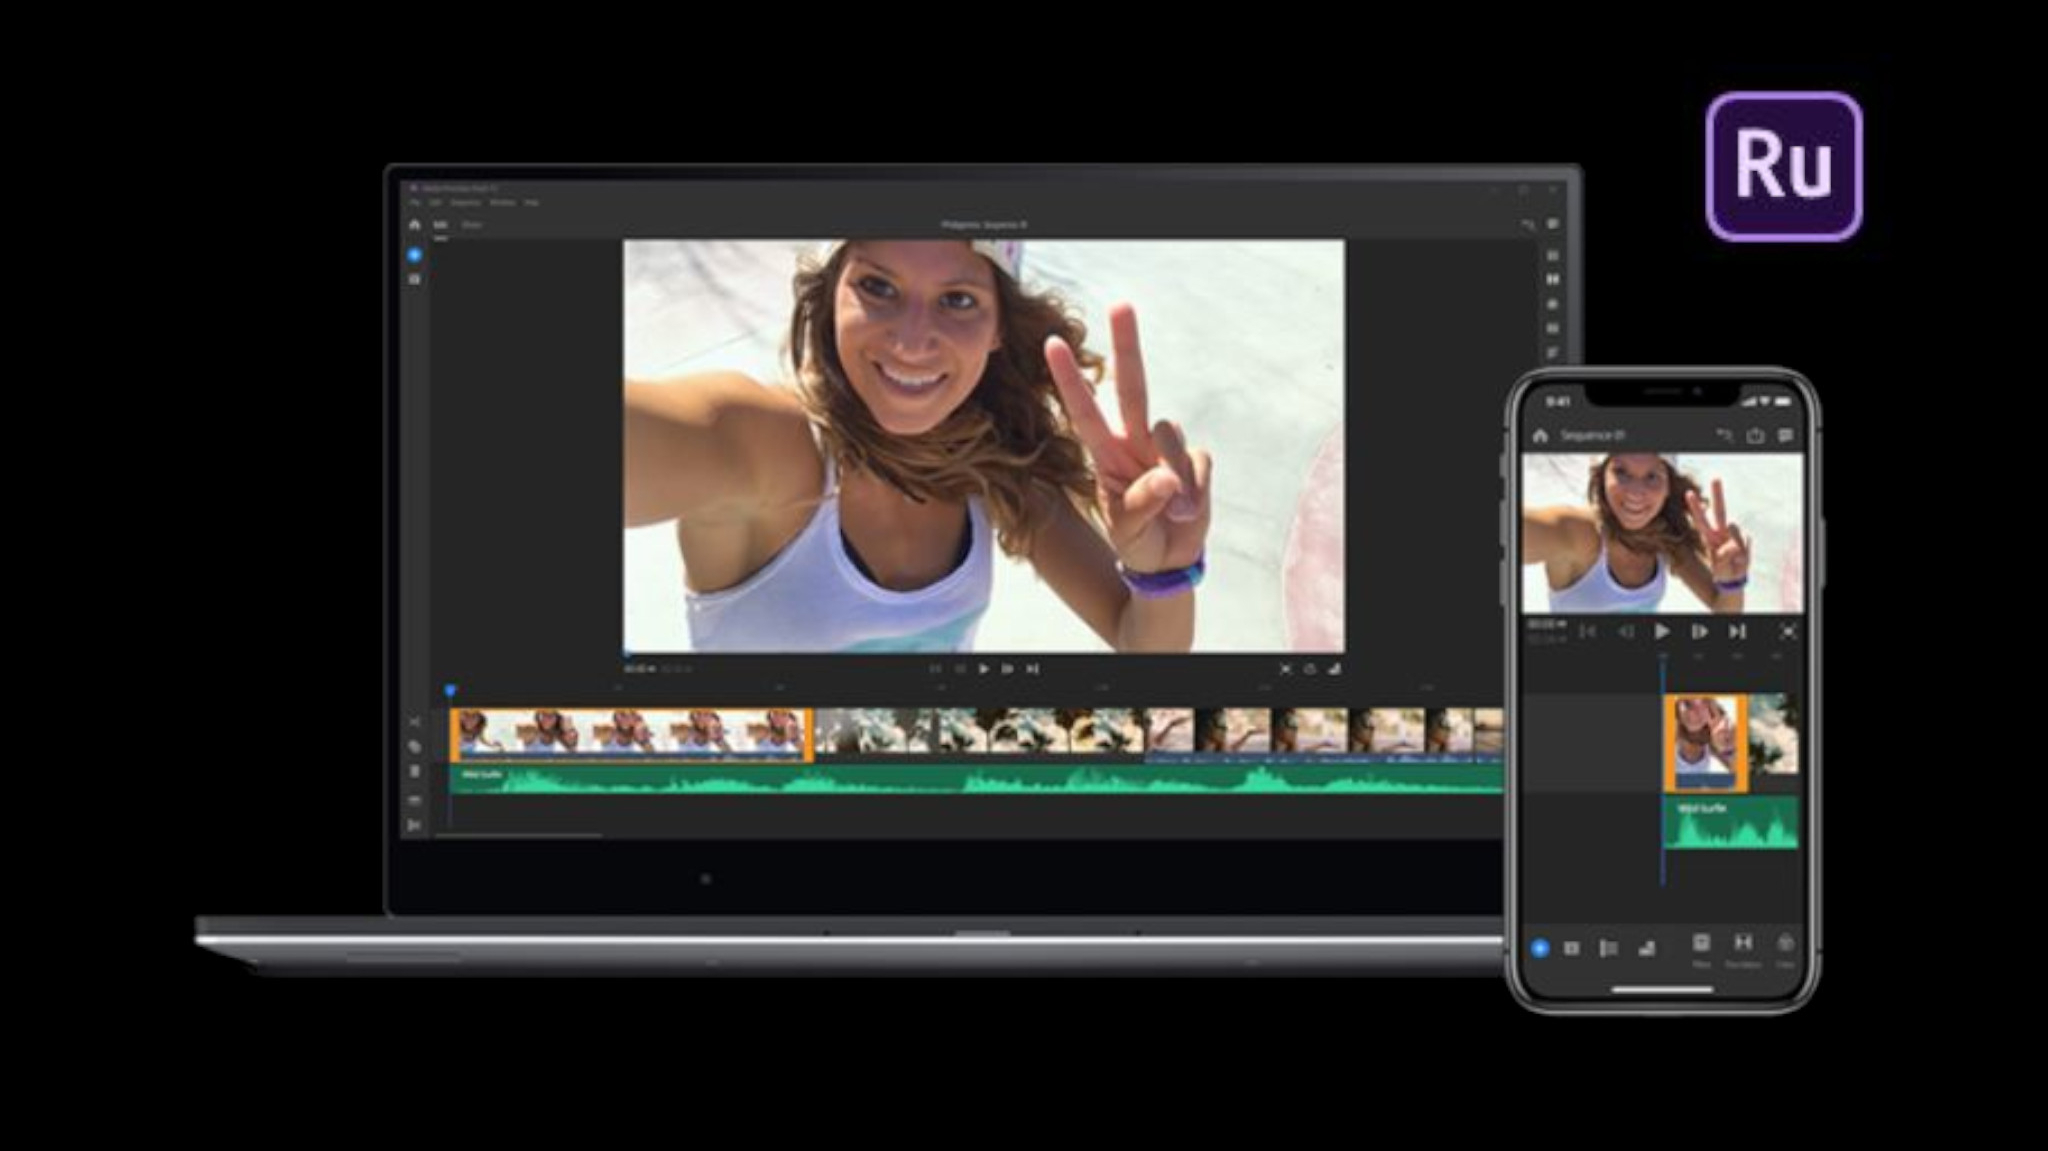The image size is (2048, 1151).
Task: Toggle fullscreen preview on the laptop monitor
Action: tap(1285, 668)
